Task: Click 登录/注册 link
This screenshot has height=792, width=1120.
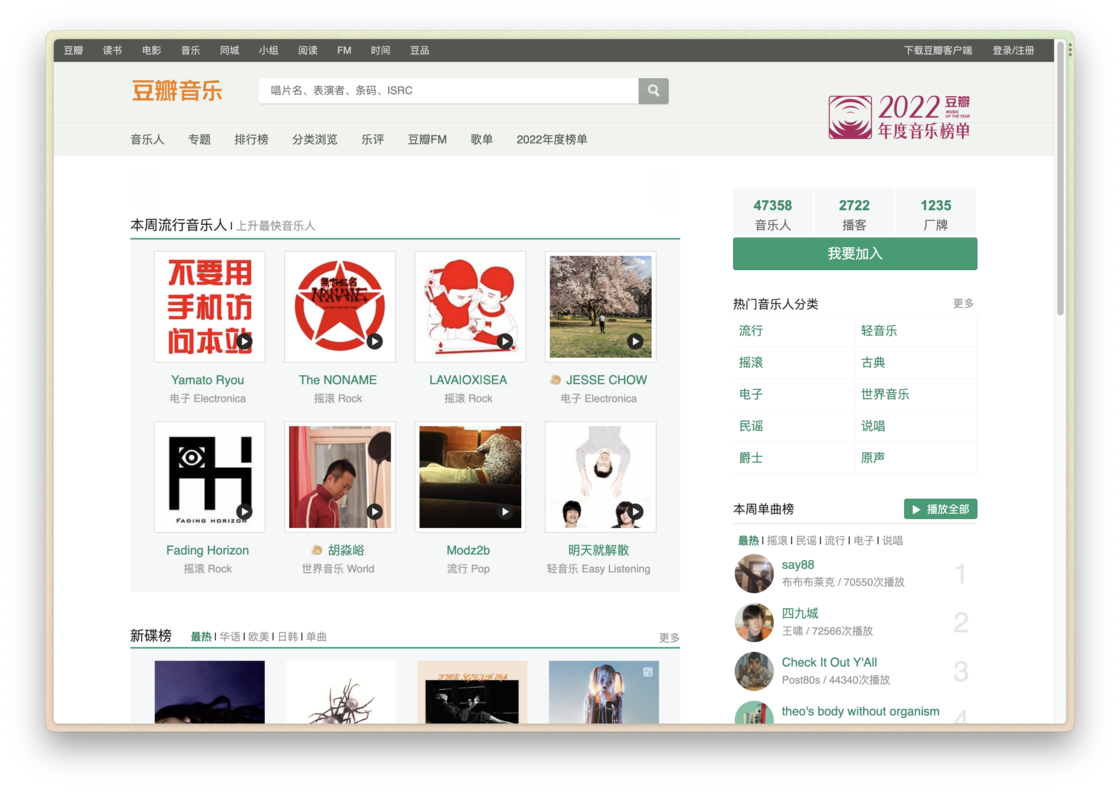Action: [1013, 51]
